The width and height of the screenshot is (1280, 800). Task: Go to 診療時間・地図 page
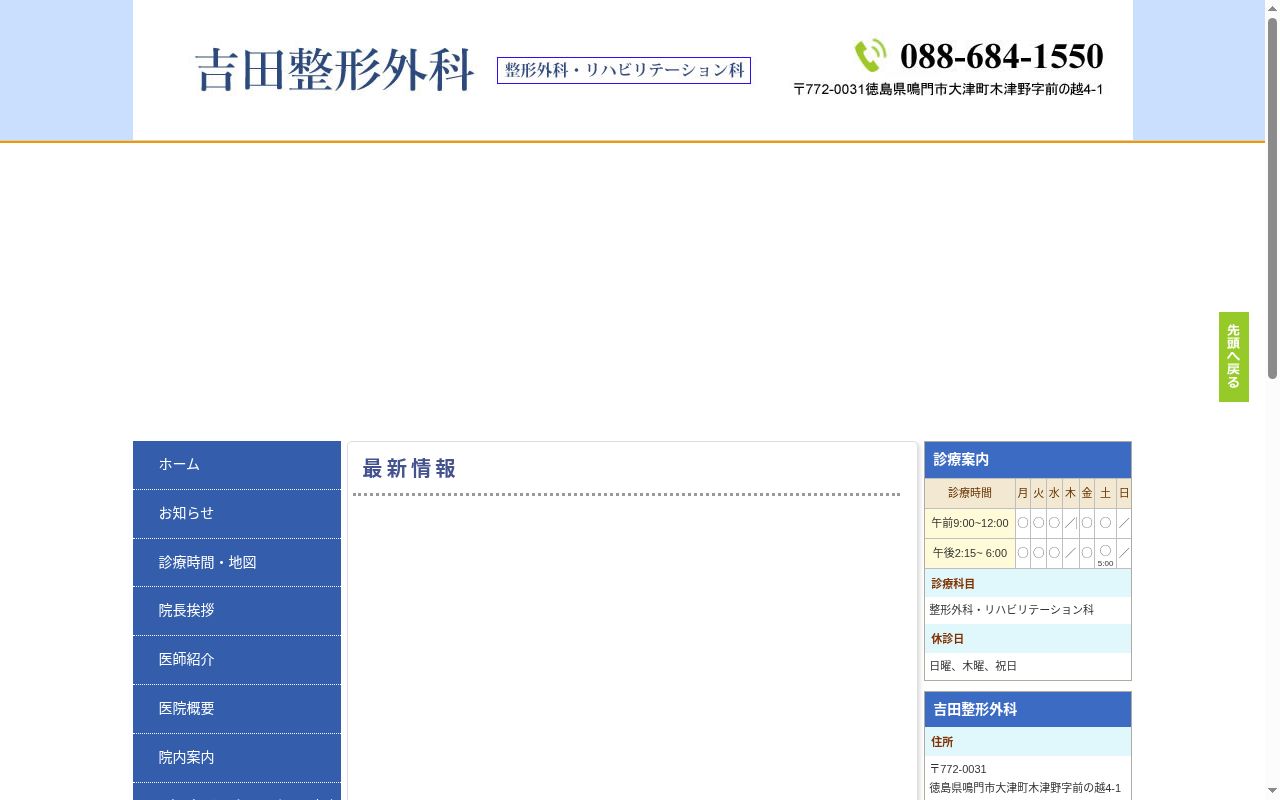pos(237,563)
